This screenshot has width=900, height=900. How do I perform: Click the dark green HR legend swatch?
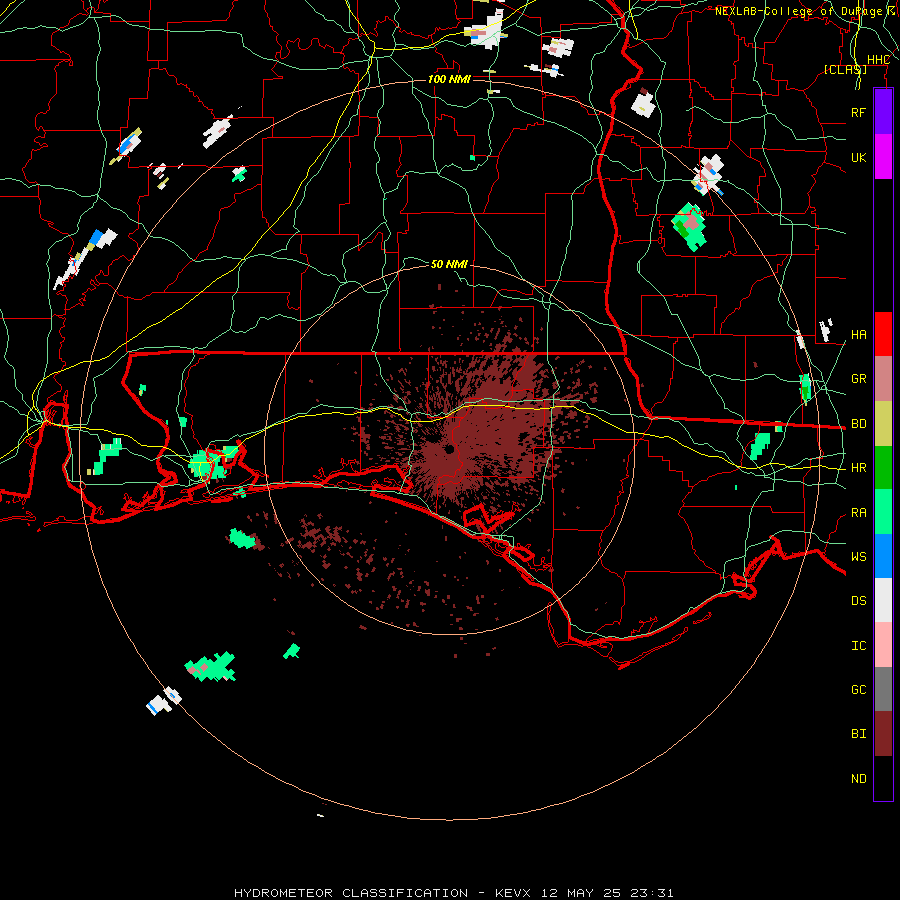pyautogui.click(x=883, y=467)
